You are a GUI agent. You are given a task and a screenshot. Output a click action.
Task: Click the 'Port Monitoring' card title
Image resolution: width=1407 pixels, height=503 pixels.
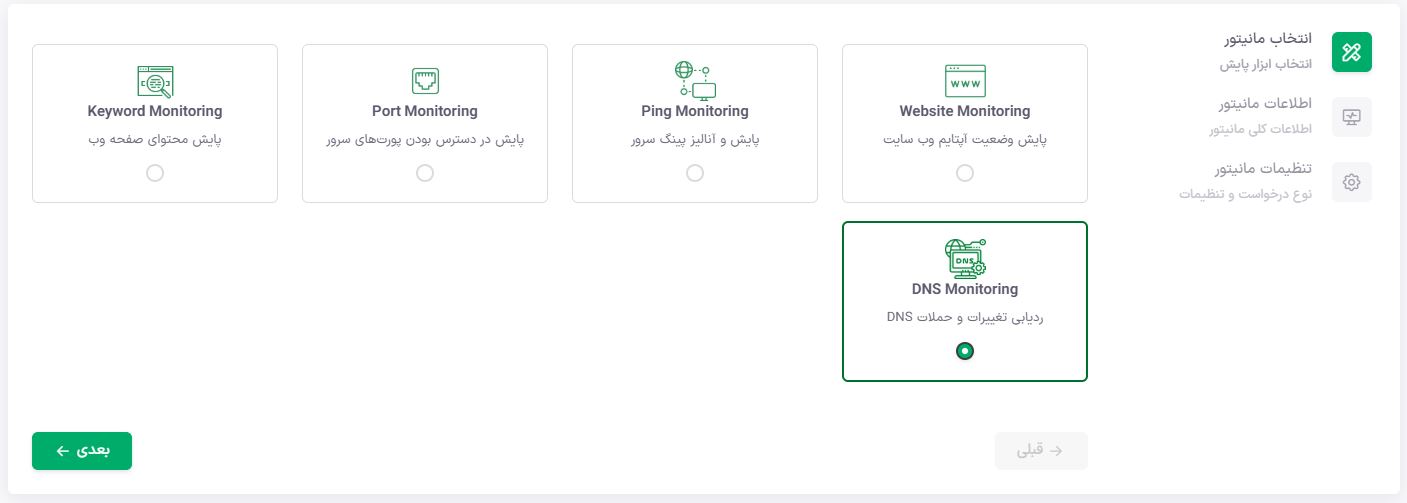click(425, 111)
